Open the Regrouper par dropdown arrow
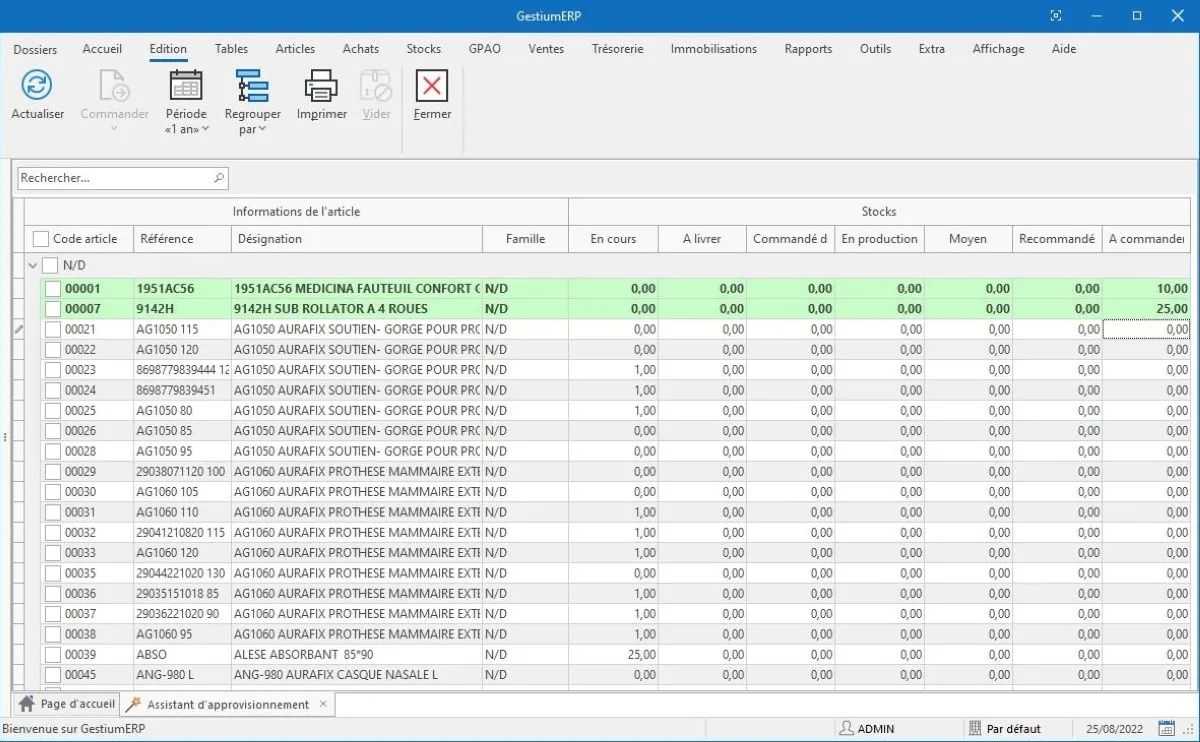The height and width of the screenshot is (742, 1200). 262,129
